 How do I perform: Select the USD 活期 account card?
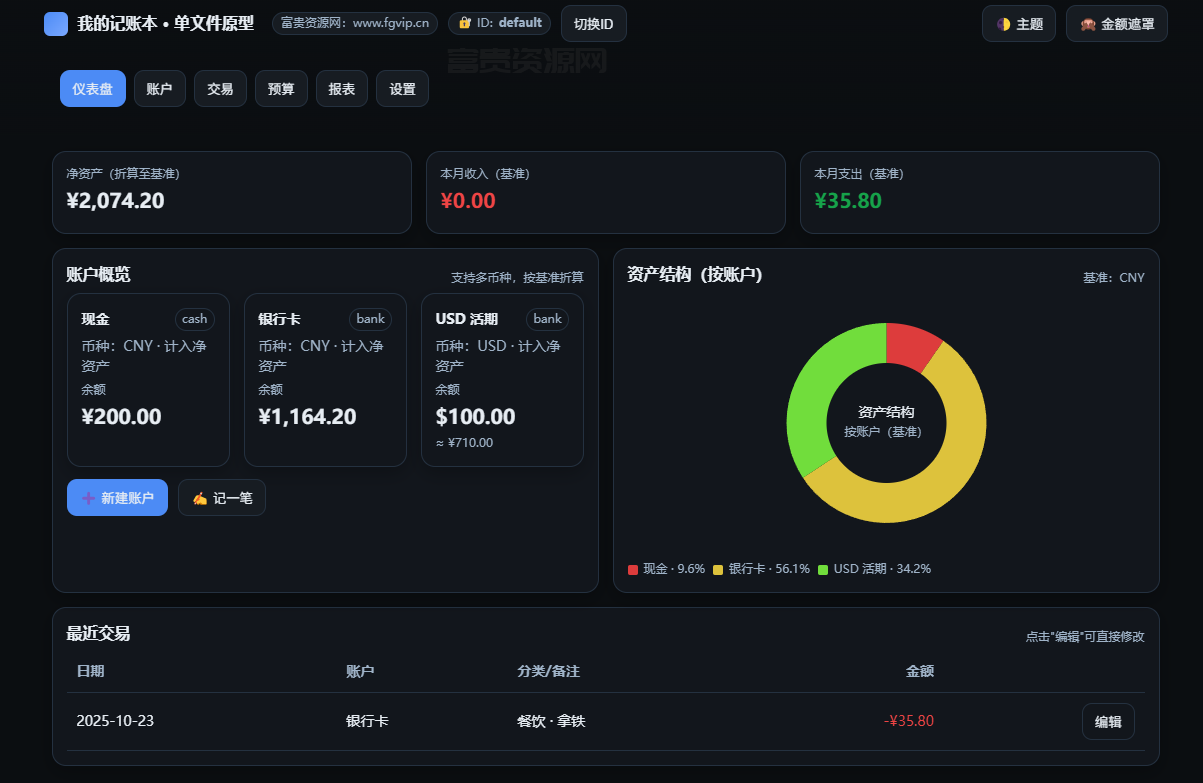tap(502, 380)
